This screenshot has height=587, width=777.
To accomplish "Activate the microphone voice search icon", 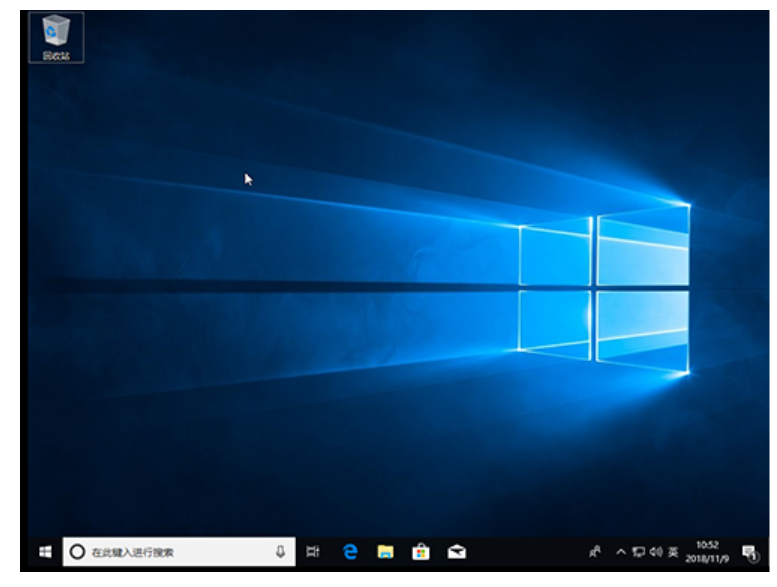I will [280, 552].
